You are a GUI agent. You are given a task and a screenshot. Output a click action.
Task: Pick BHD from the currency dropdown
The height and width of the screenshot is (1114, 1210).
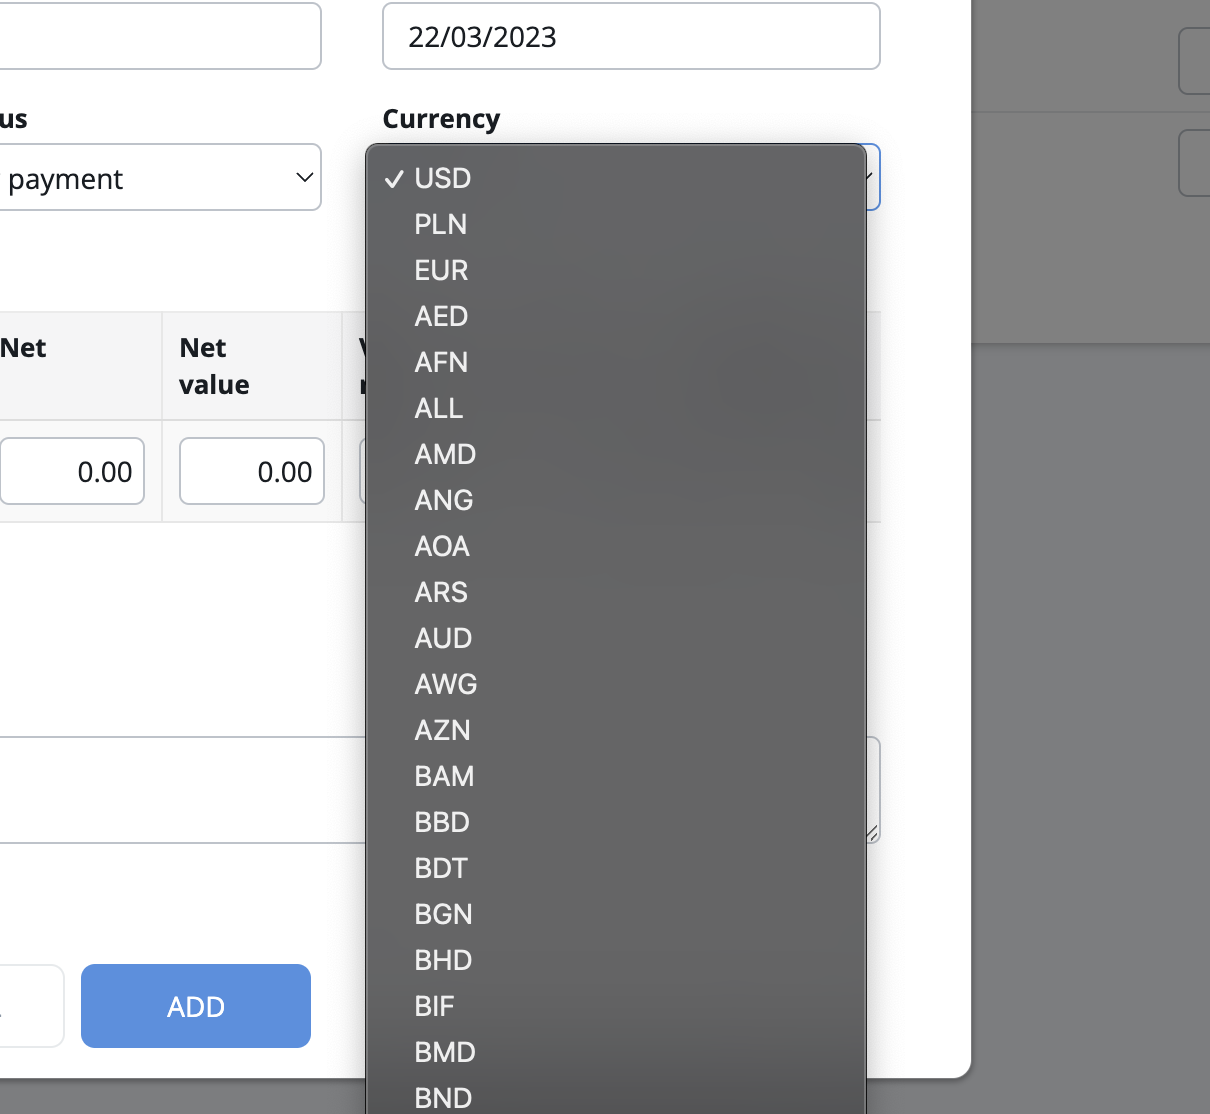point(443,960)
